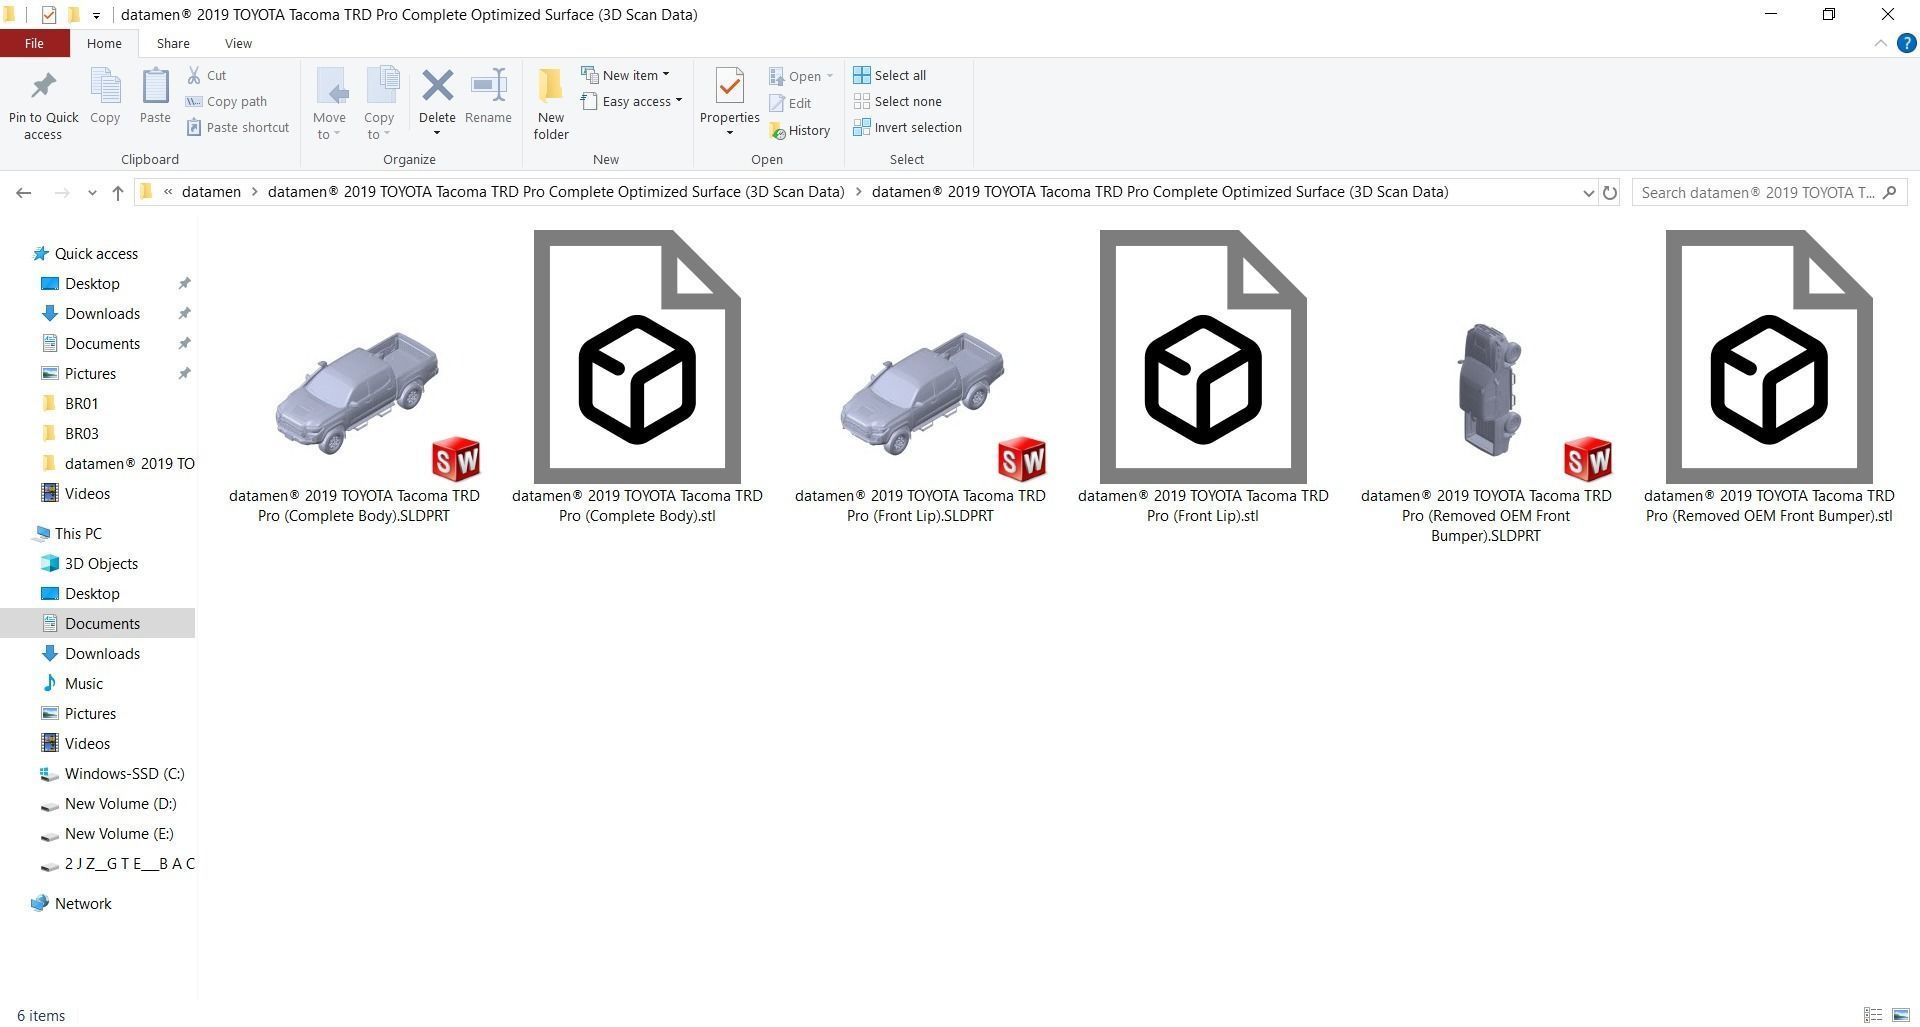Open the Properties checkmark icon
The image size is (1920, 1027).
[730, 86]
